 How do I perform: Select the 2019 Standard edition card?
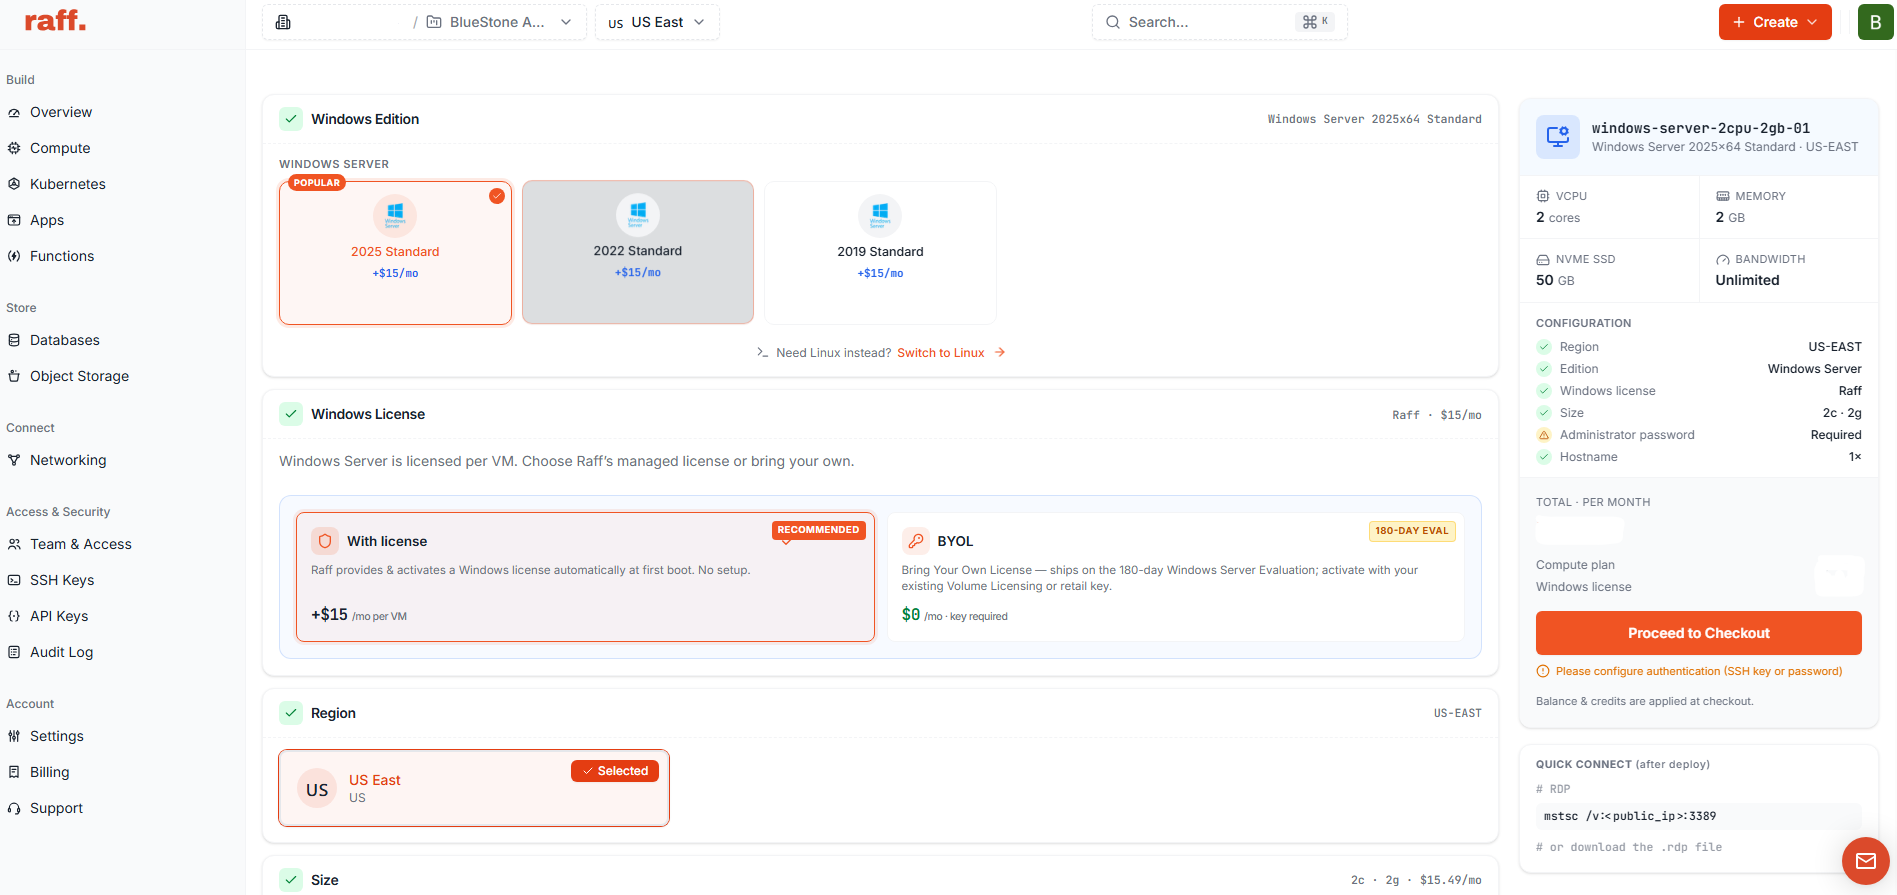tap(880, 252)
